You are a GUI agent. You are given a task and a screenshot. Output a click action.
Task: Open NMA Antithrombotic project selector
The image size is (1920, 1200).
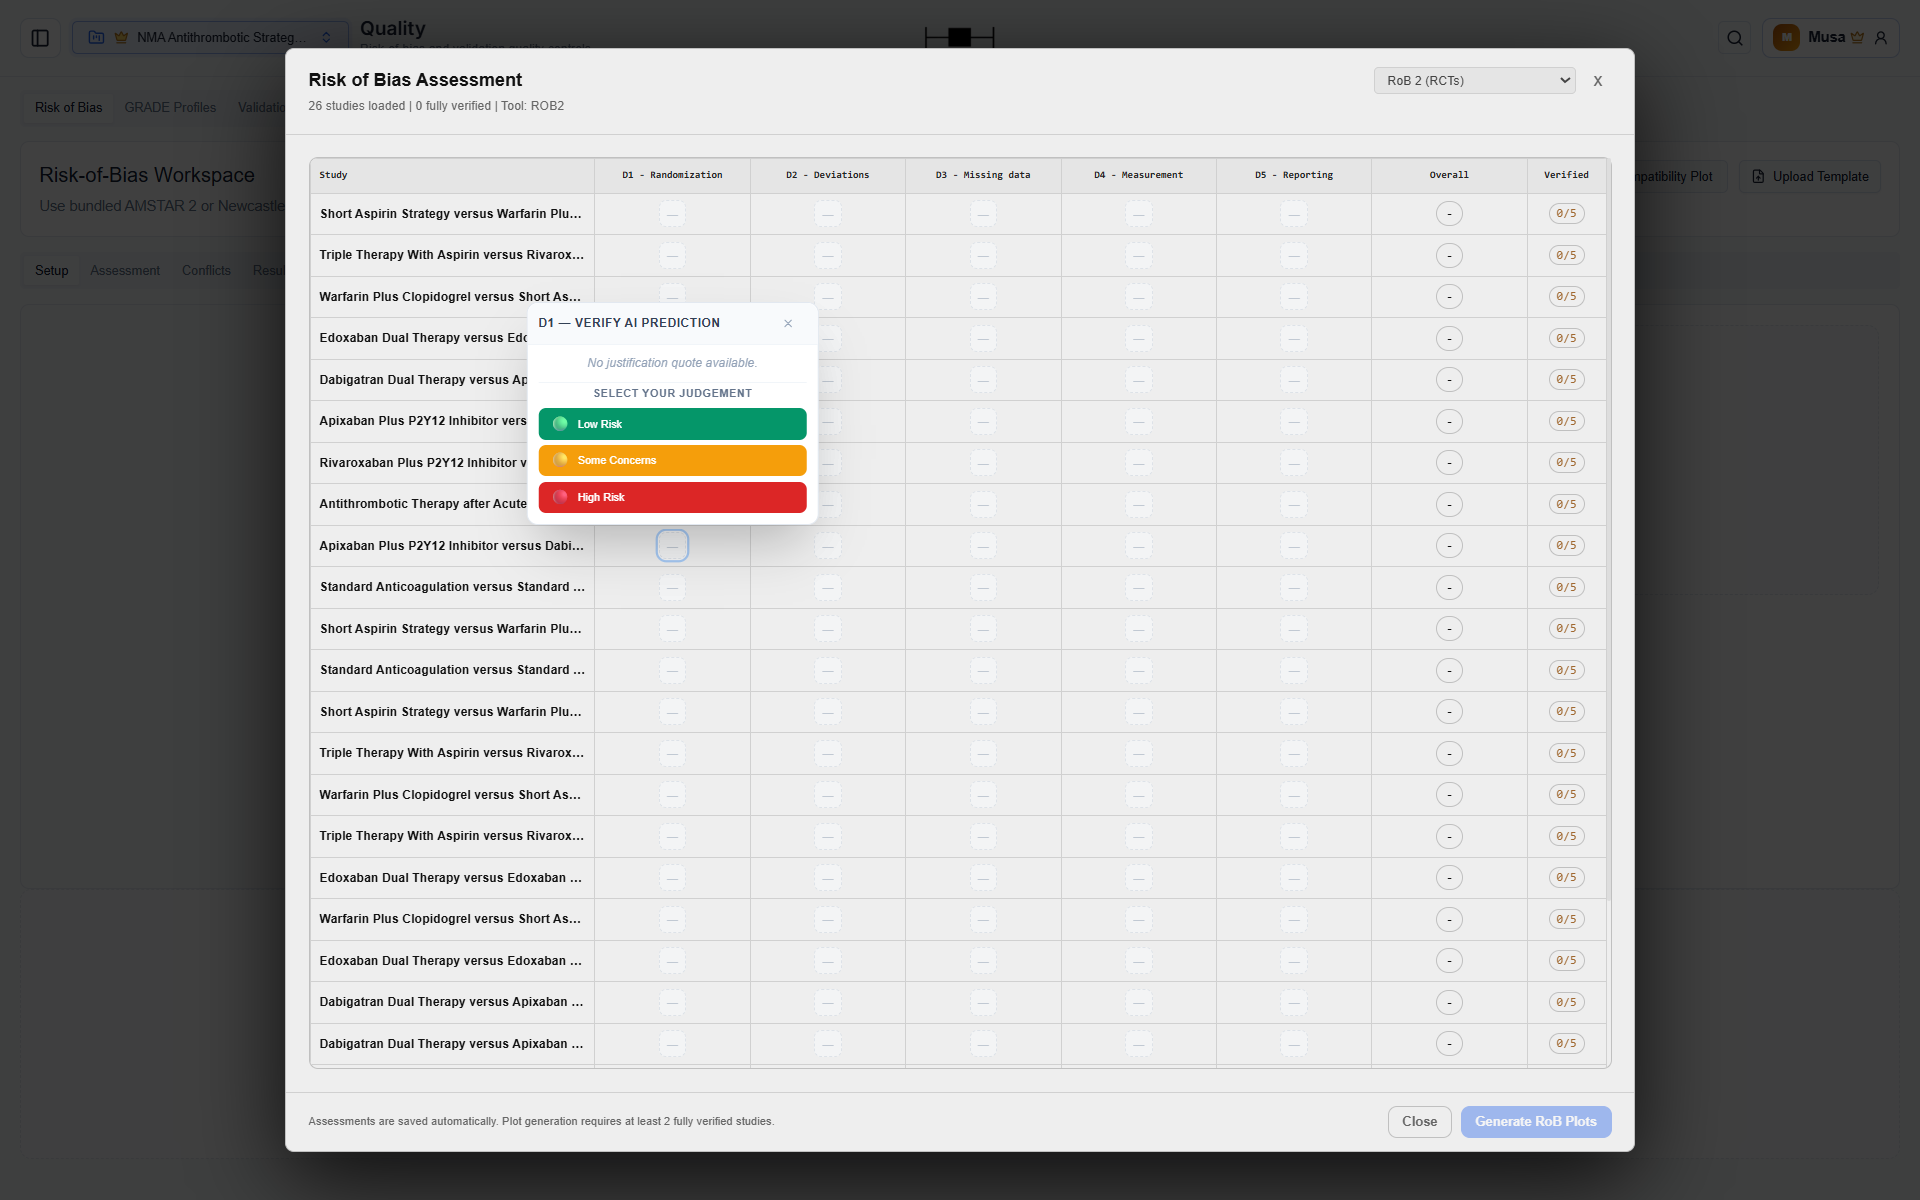coord(210,38)
